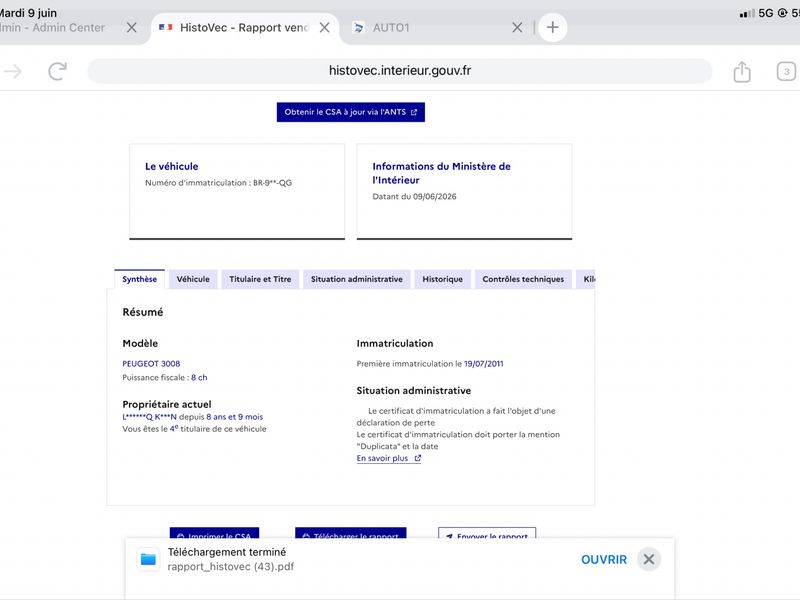
Task: Reload the HistoVec page
Action: [x=58, y=71]
